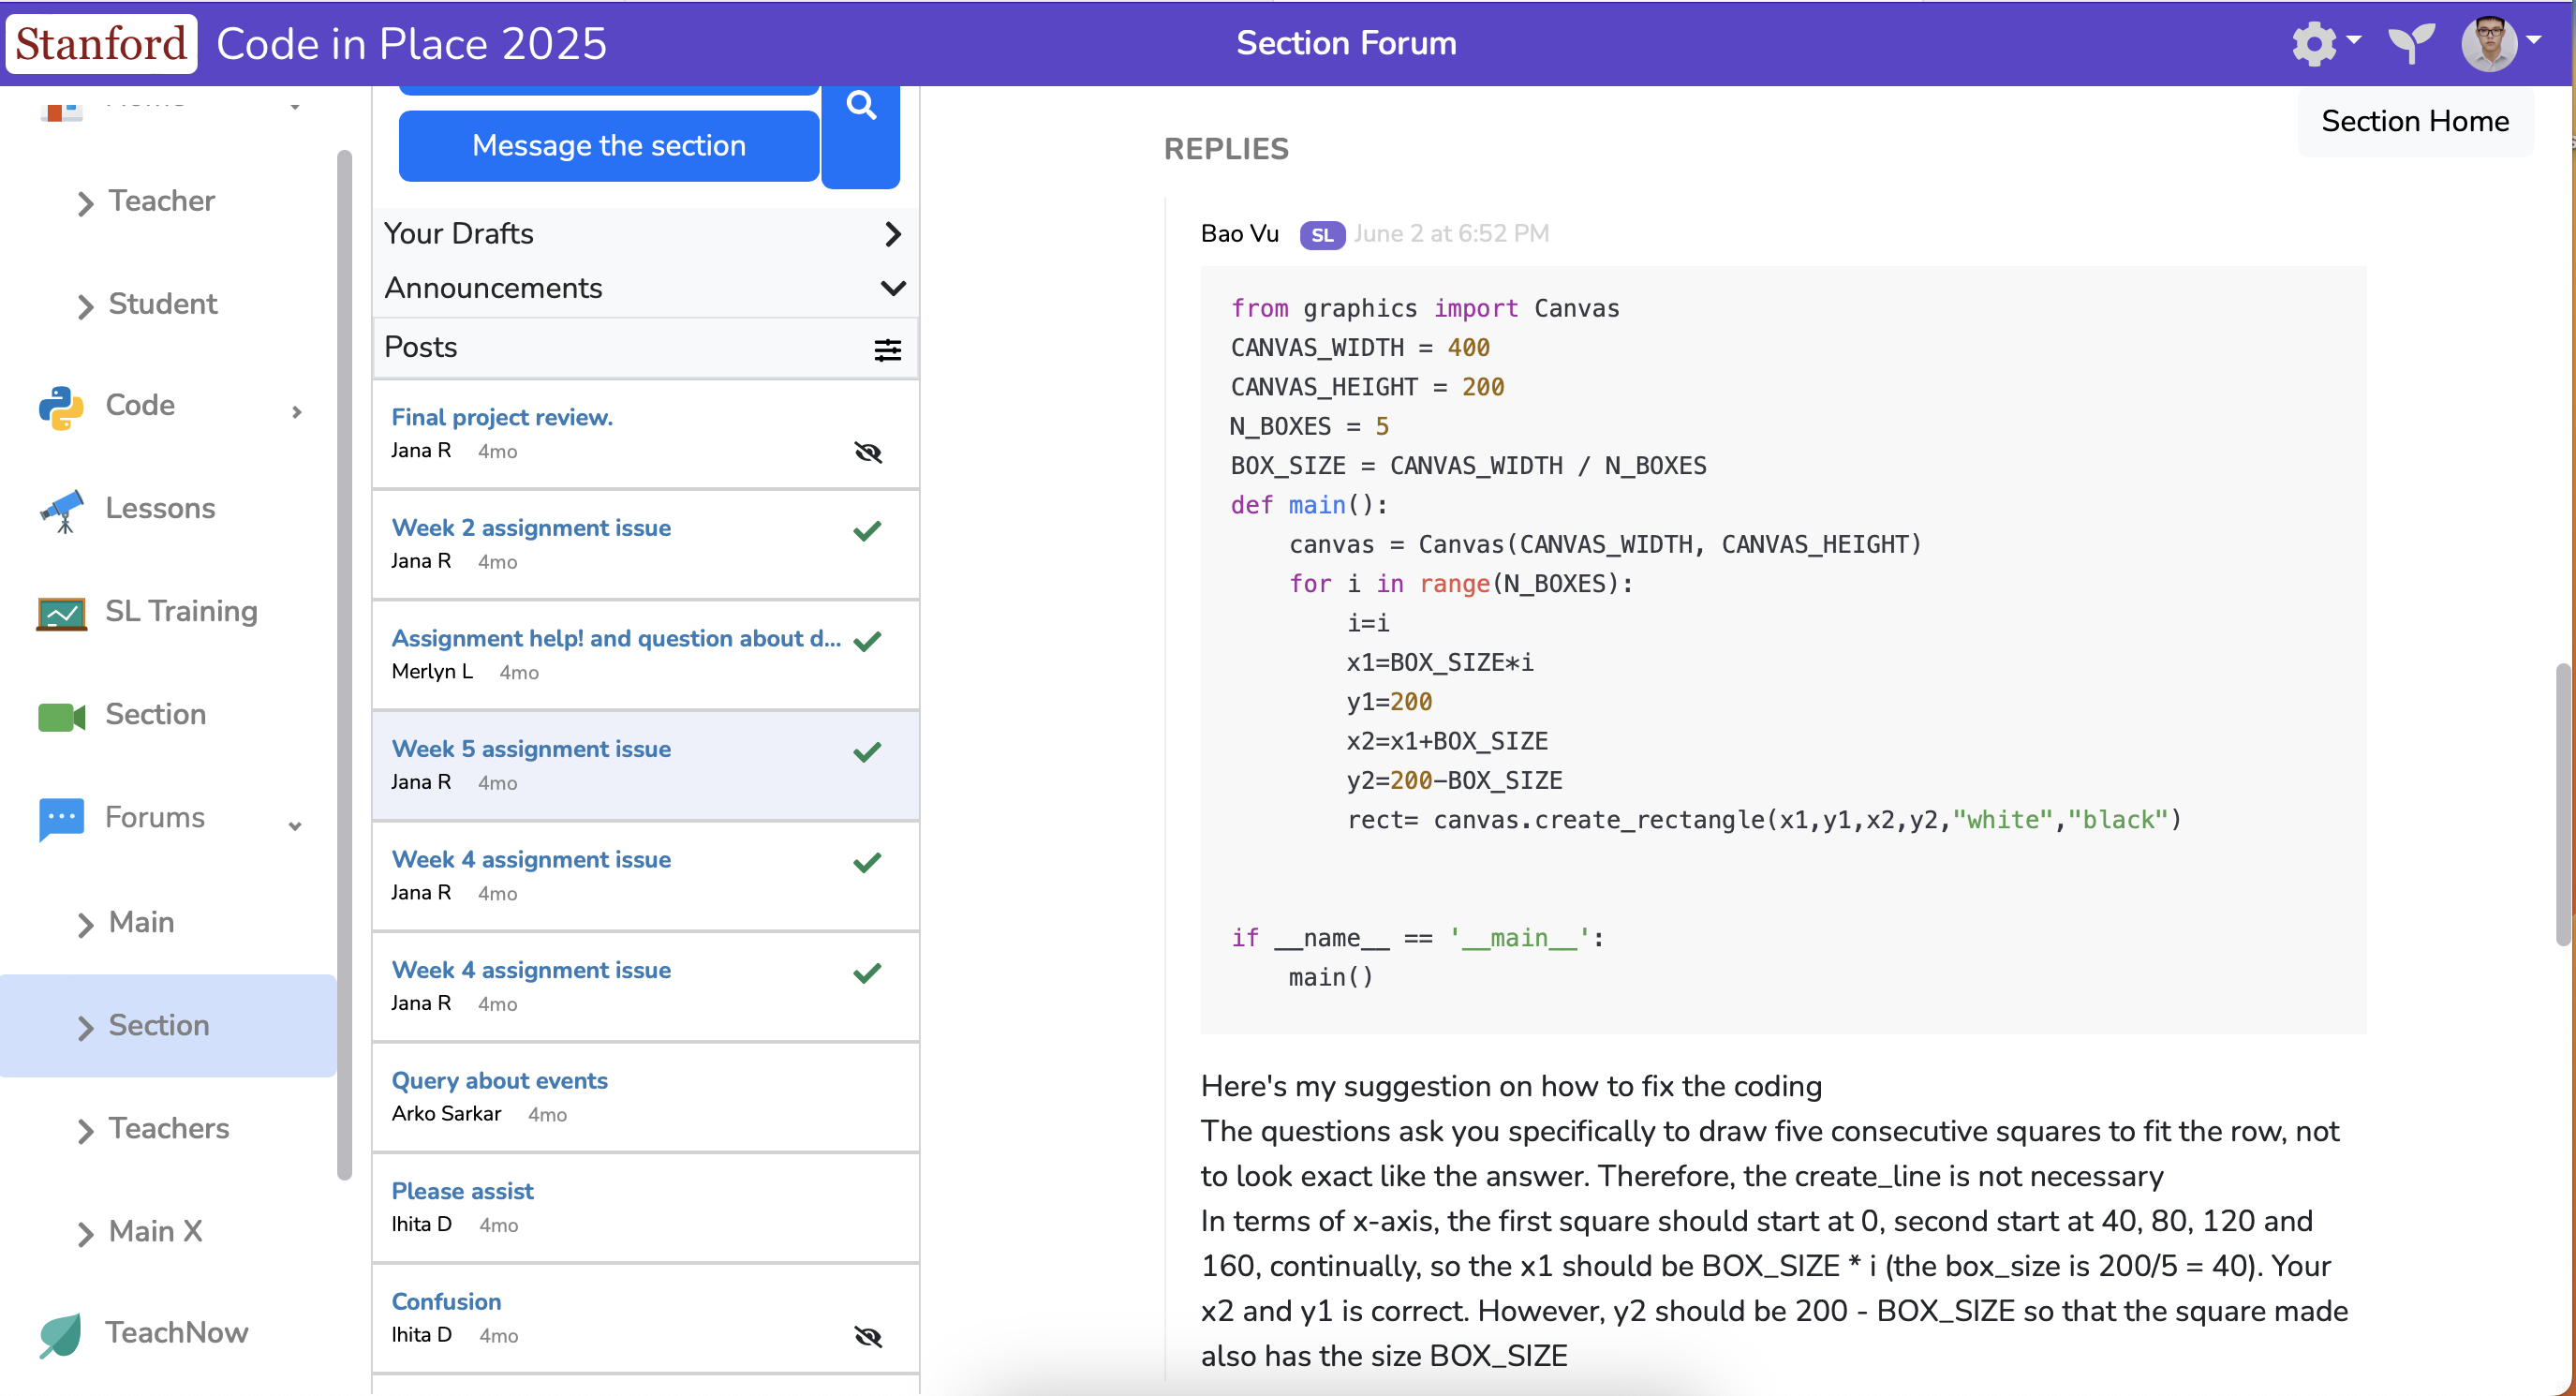Screen dimensions: 2576x1396
Task: Click resolved checkmark on Week 2 assignment issue
Action: 867,531
